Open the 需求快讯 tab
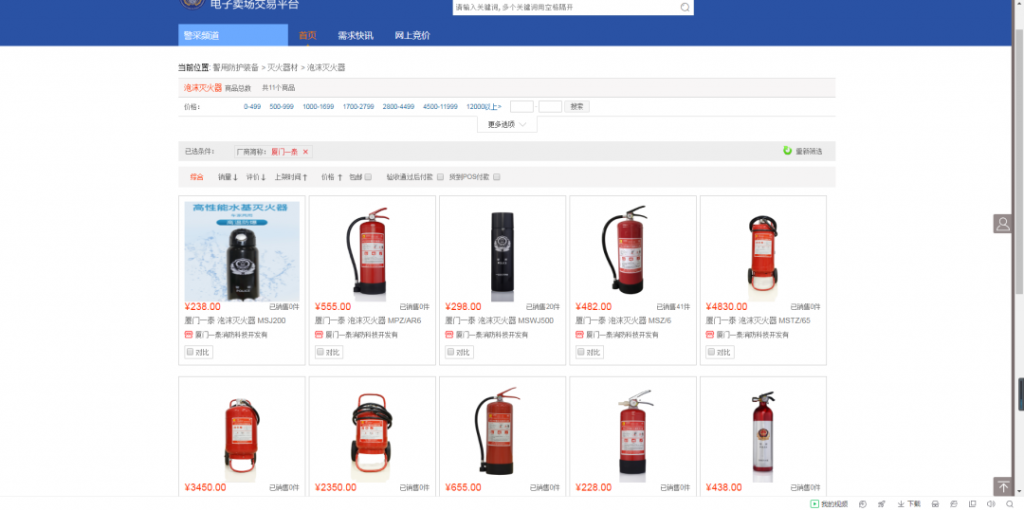1024x511 pixels. point(355,35)
